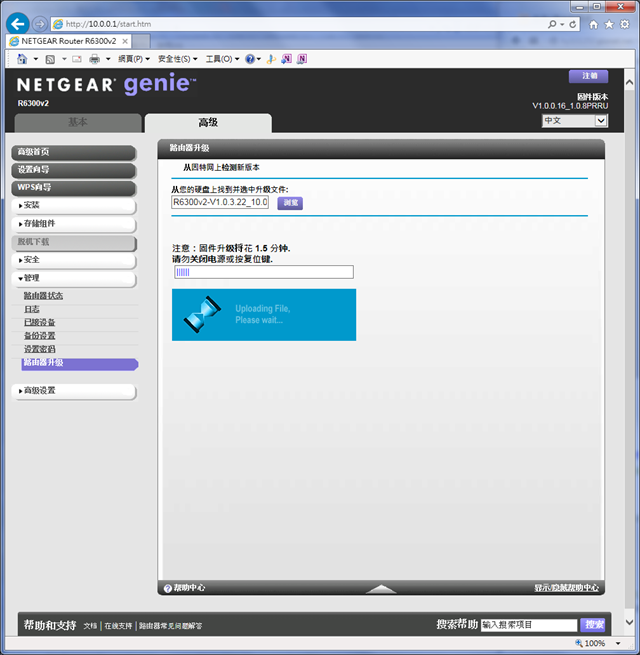Click the 帮助中心 label
This screenshot has height=655, width=640.
[x=189, y=588]
